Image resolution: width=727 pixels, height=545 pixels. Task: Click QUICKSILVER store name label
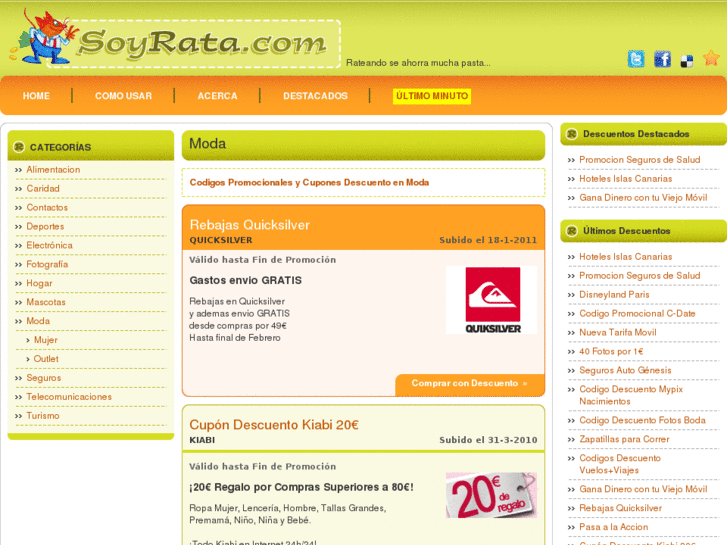point(221,240)
